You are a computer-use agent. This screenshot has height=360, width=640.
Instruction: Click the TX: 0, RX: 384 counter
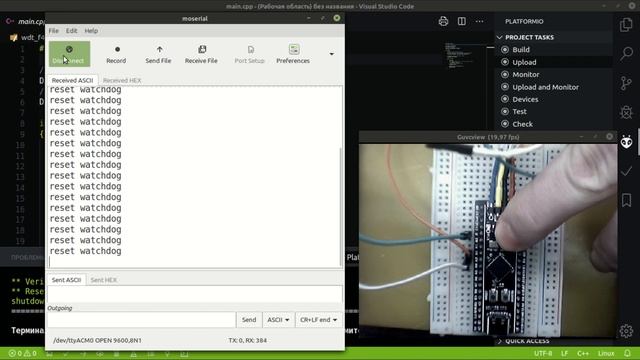[x=247, y=340]
